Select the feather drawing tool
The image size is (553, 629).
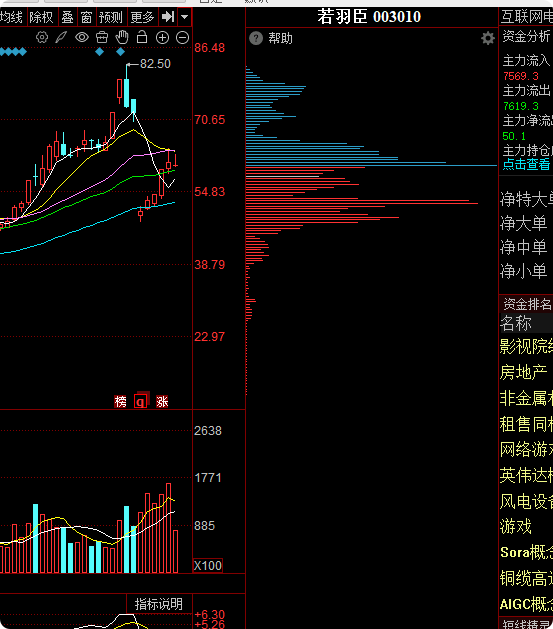click(x=61, y=38)
